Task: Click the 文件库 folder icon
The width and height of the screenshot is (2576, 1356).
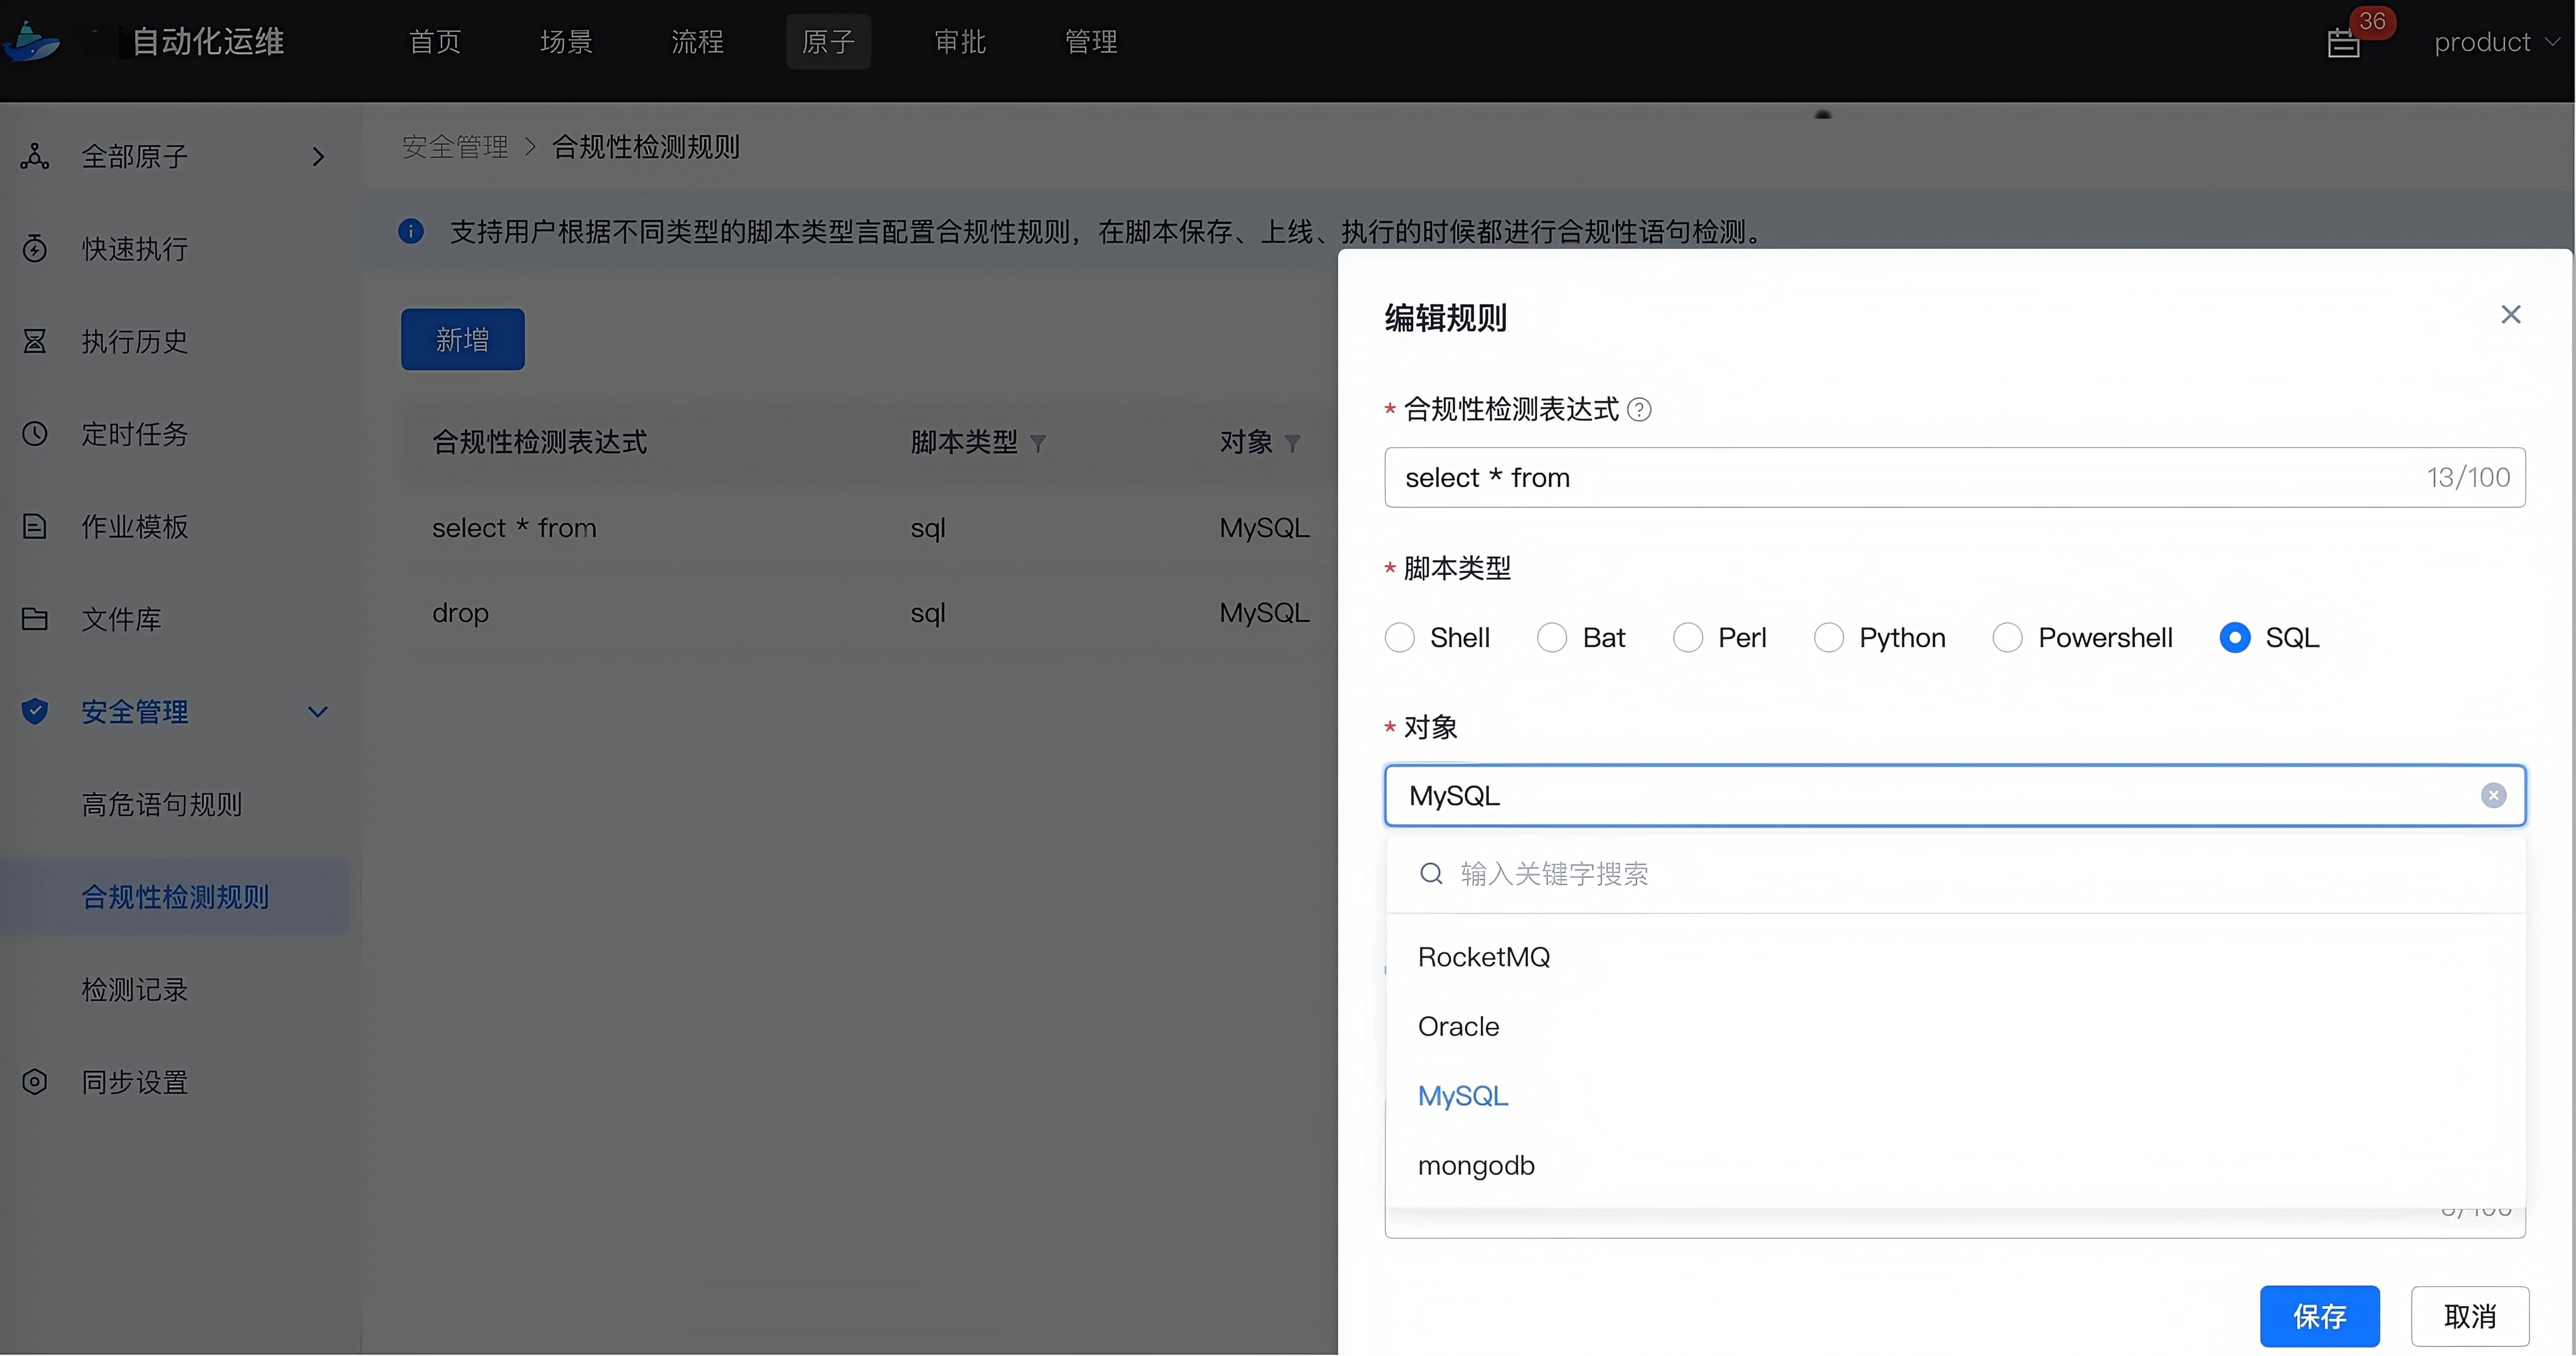Action: pyautogui.click(x=35, y=619)
